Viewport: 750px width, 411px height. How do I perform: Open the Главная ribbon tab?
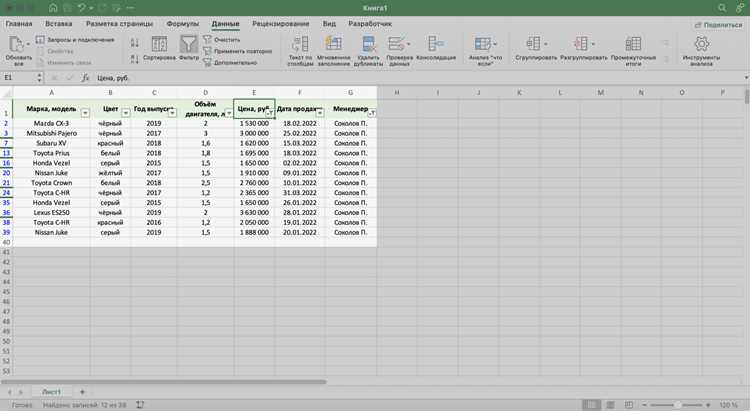point(19,23)
